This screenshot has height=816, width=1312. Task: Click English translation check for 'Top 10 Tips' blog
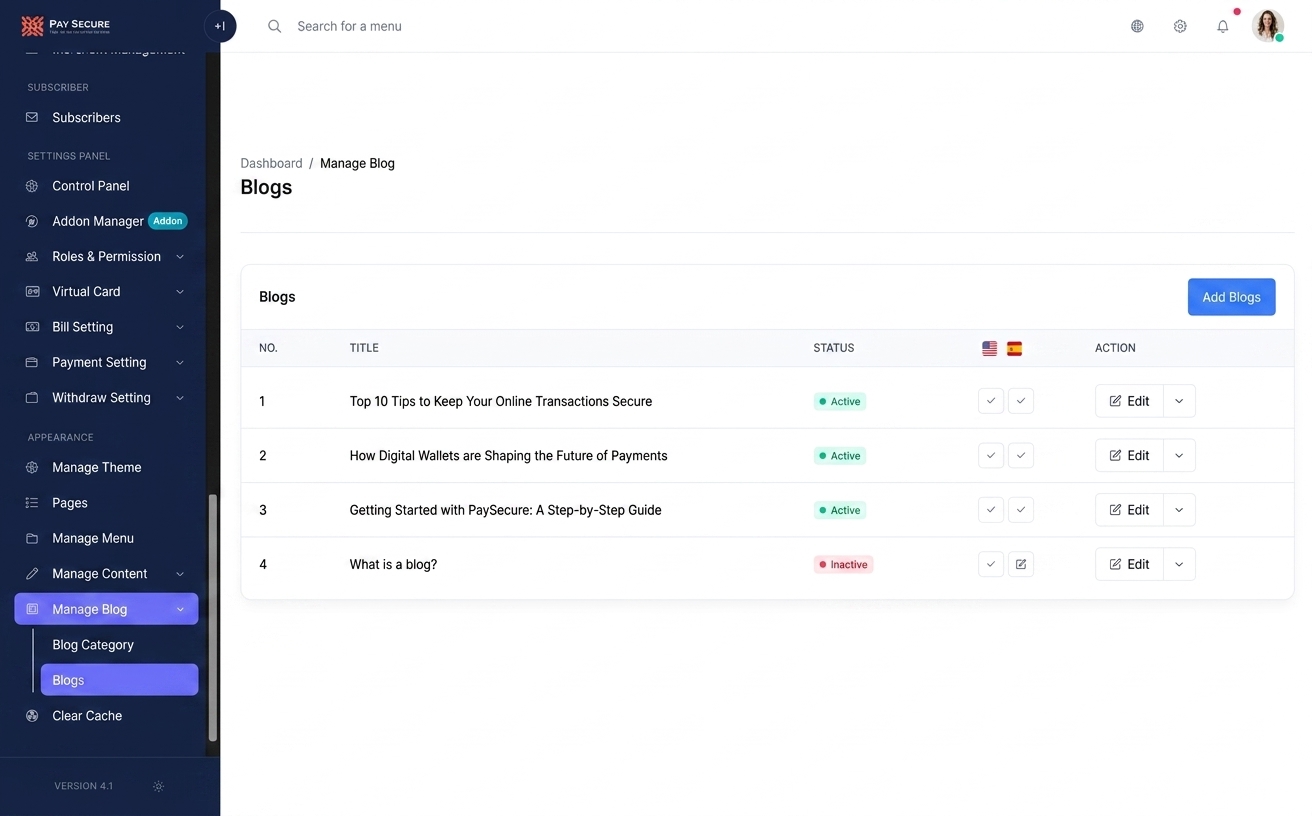point(991,401)
